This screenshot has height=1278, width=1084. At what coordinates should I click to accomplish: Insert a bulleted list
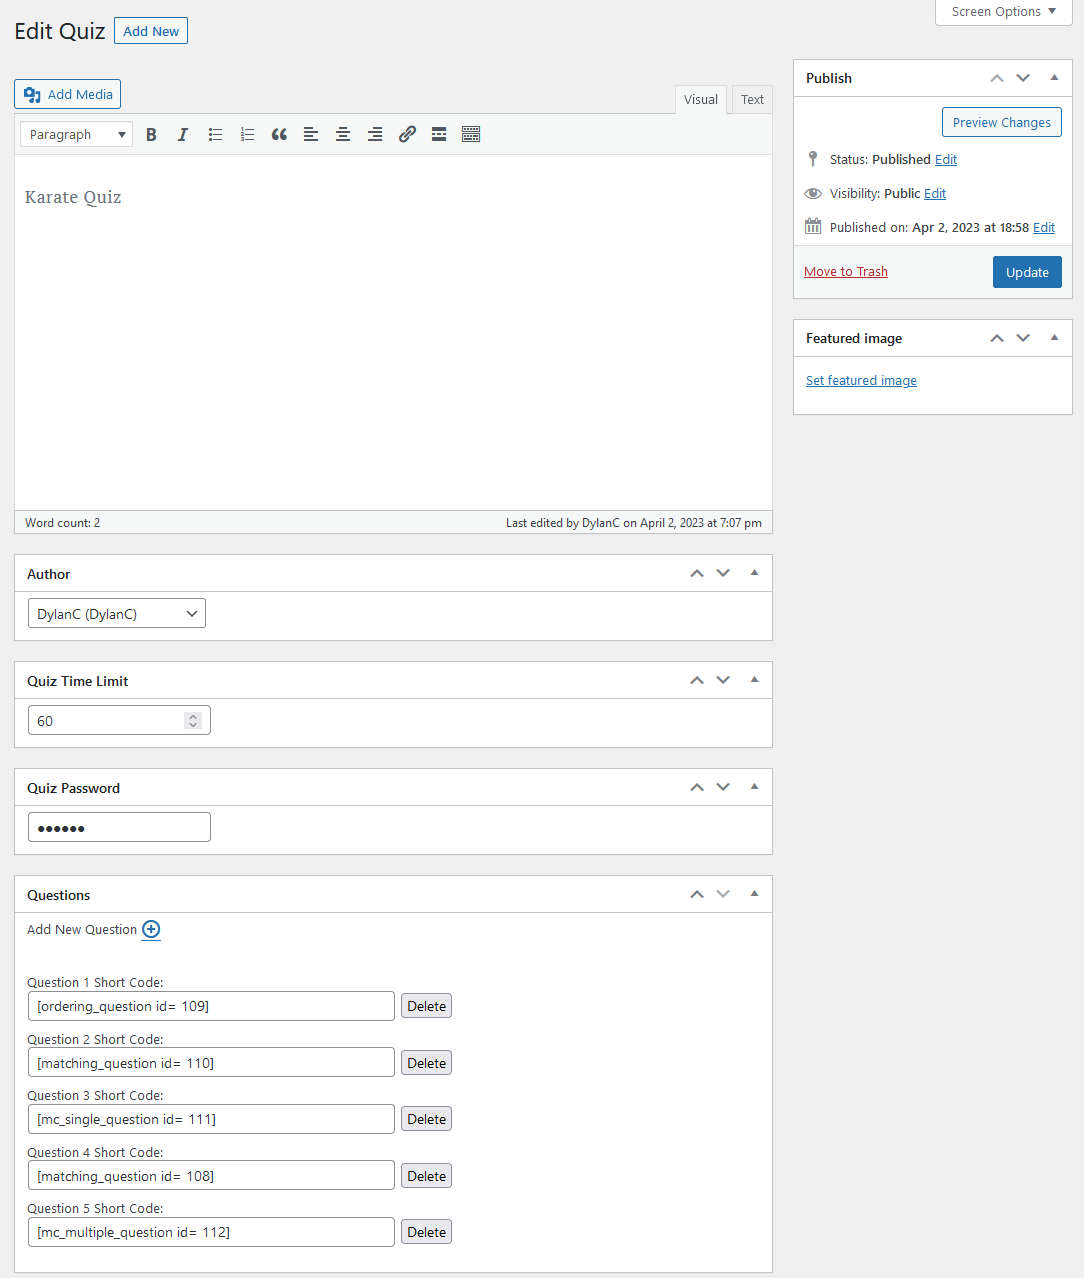[215, 135]
